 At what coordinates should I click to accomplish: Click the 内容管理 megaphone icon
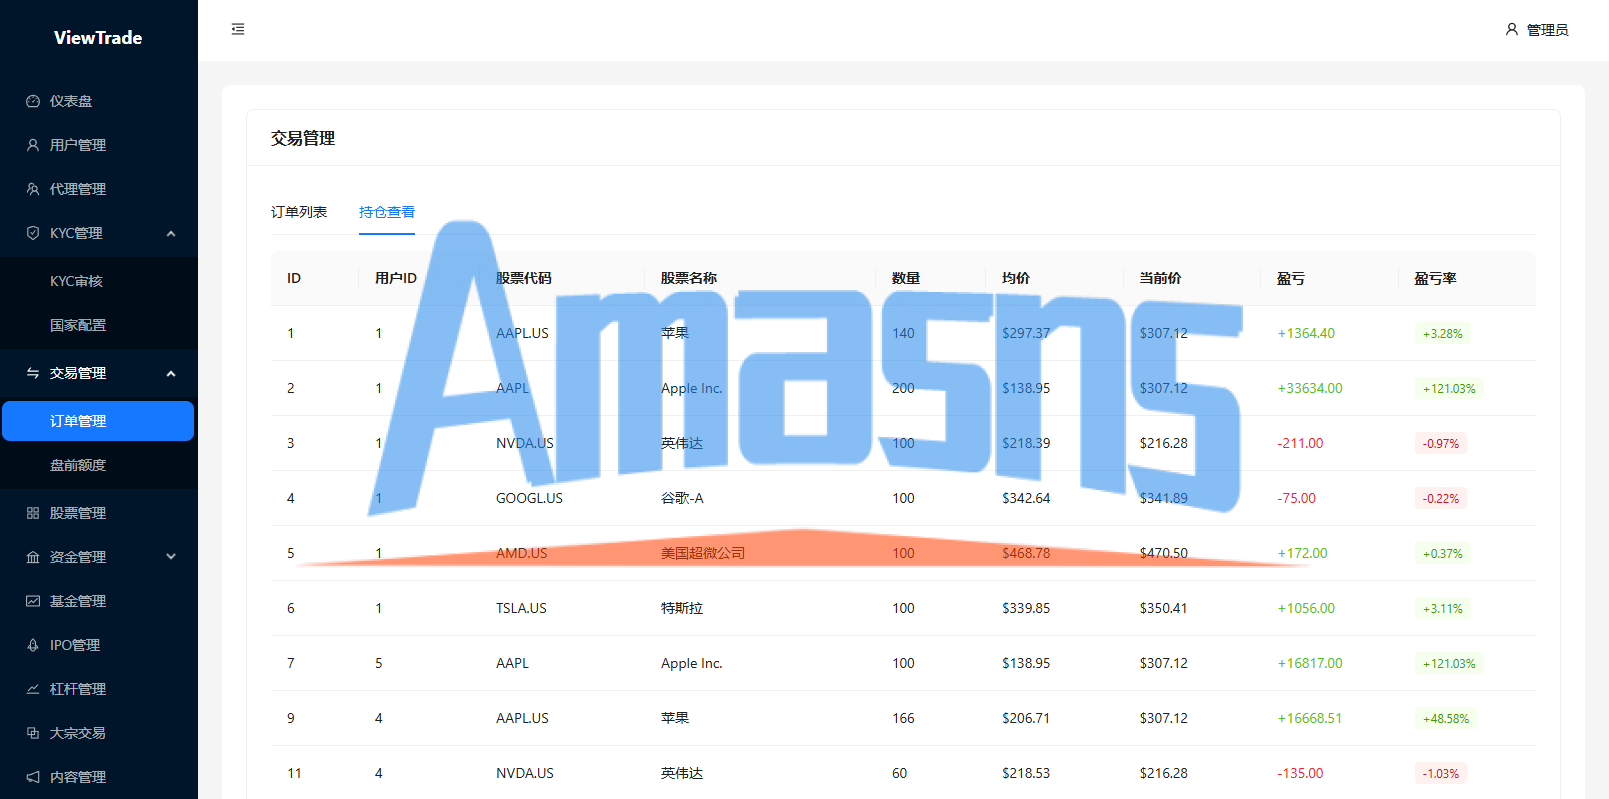pos(33,777)
